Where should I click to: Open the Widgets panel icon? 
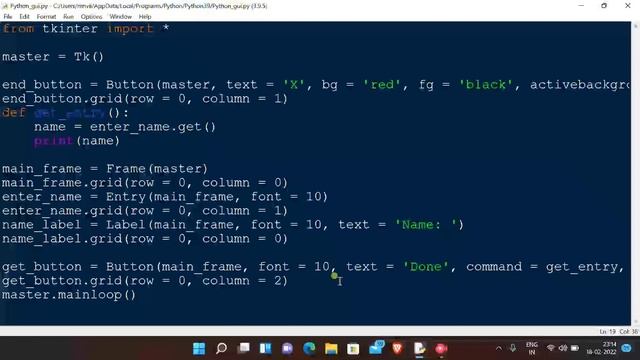click(x=265, y=349)
